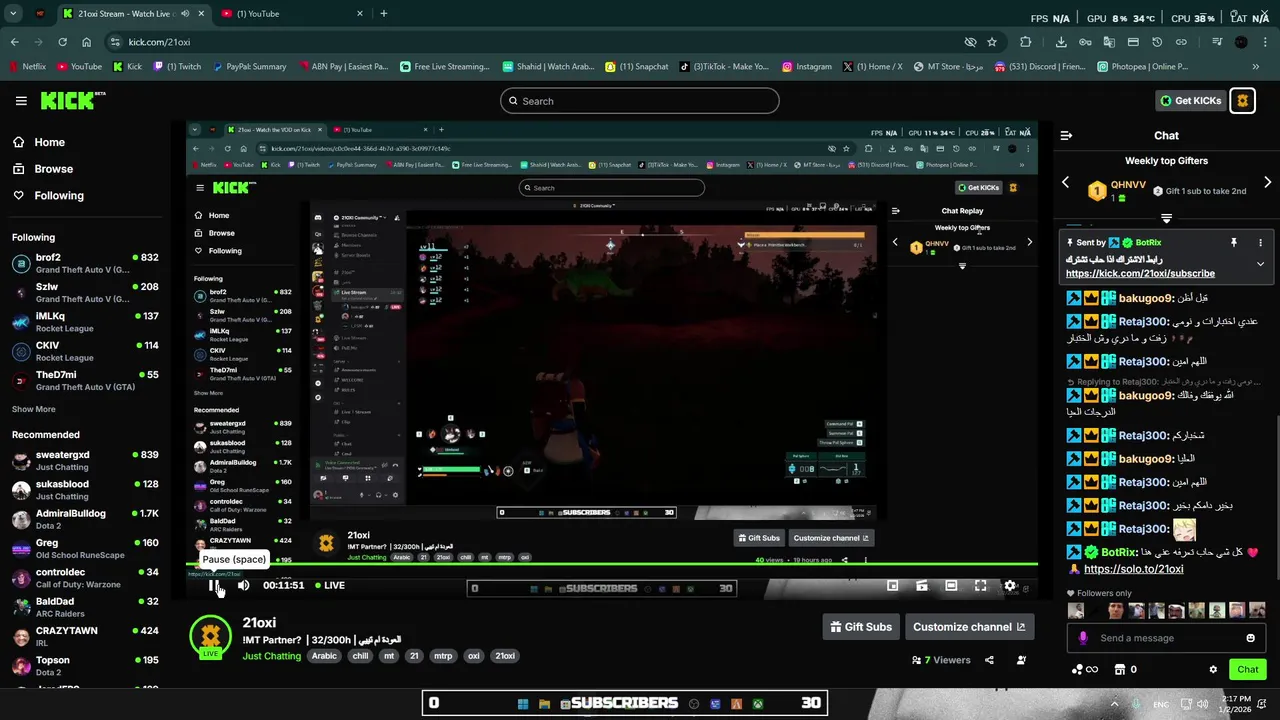Jump to LIVE indicator on player
Image resolution: width=1280 pixels, height=720 pixels.
330,586
